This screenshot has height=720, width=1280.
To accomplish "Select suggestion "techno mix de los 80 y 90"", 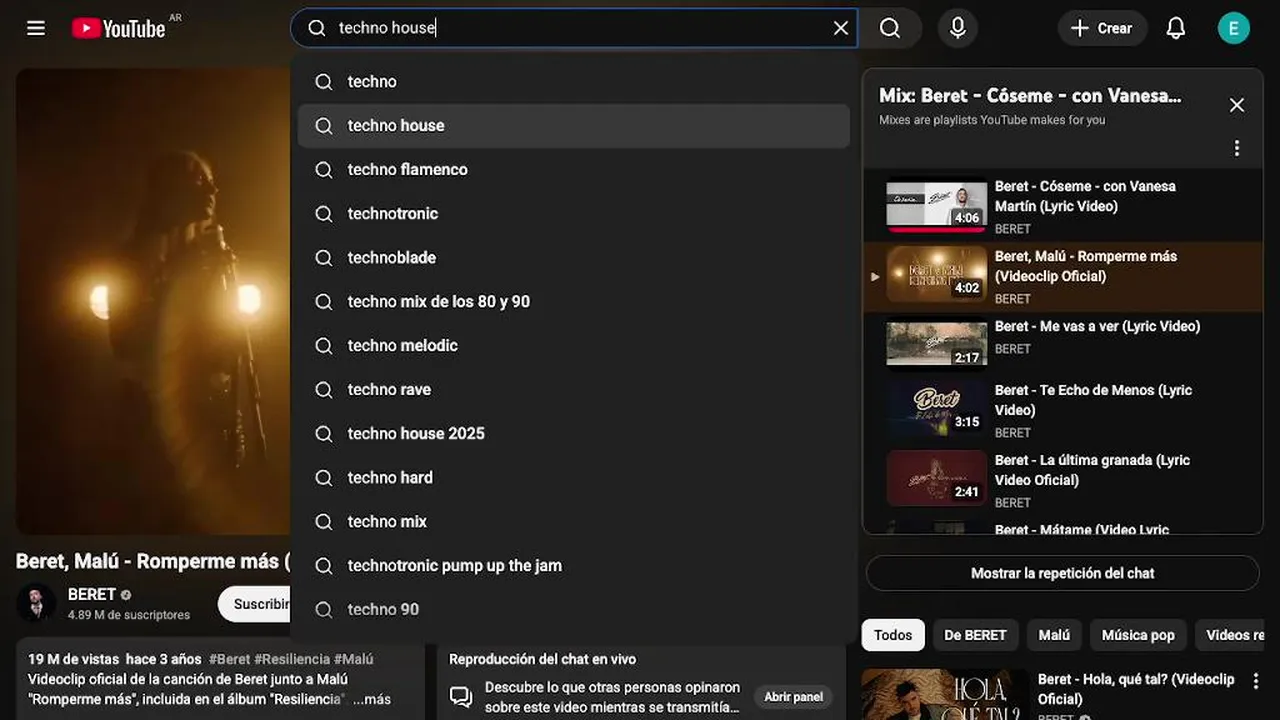I will pyautogui.click(x=574, y=301).
